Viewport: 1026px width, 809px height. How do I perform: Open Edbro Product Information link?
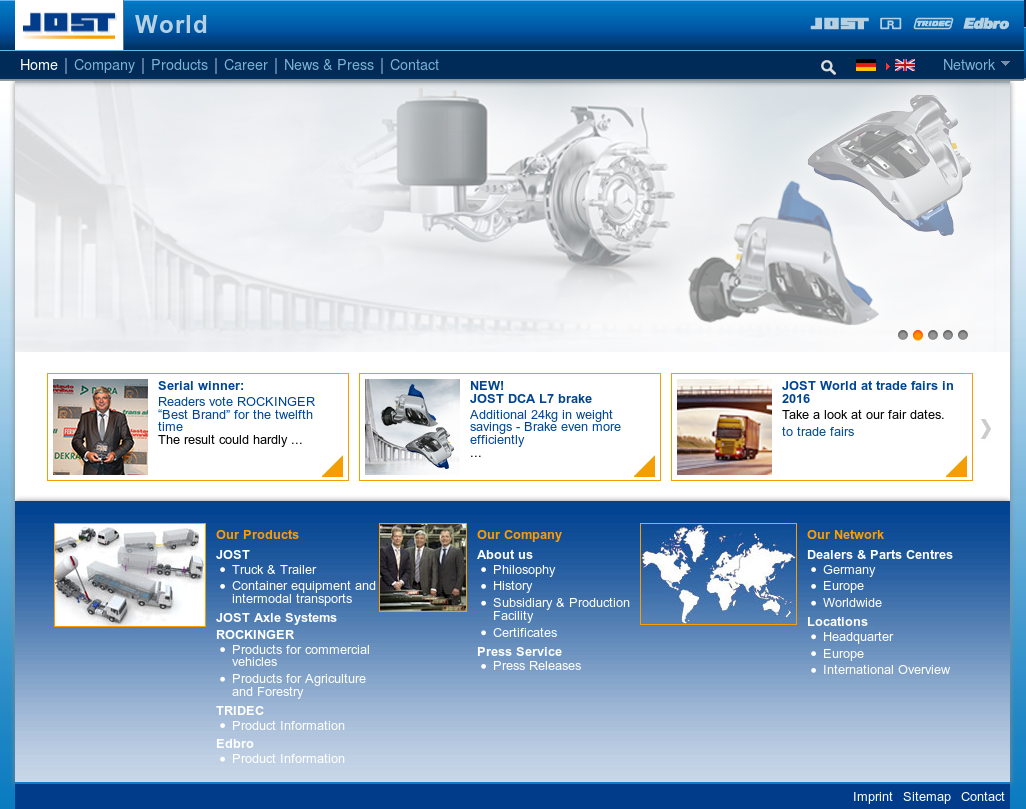(x=288, y=759)
